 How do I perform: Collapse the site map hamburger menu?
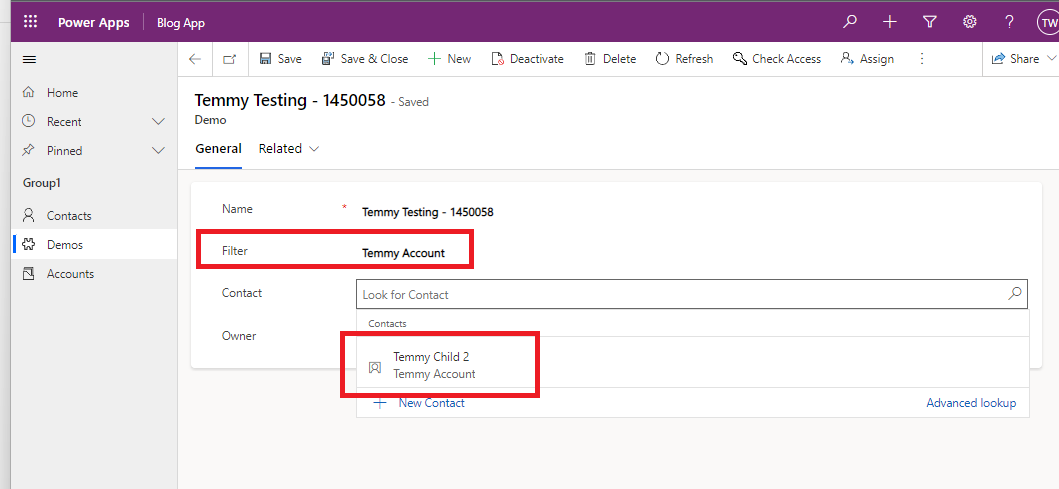(30, 59)
